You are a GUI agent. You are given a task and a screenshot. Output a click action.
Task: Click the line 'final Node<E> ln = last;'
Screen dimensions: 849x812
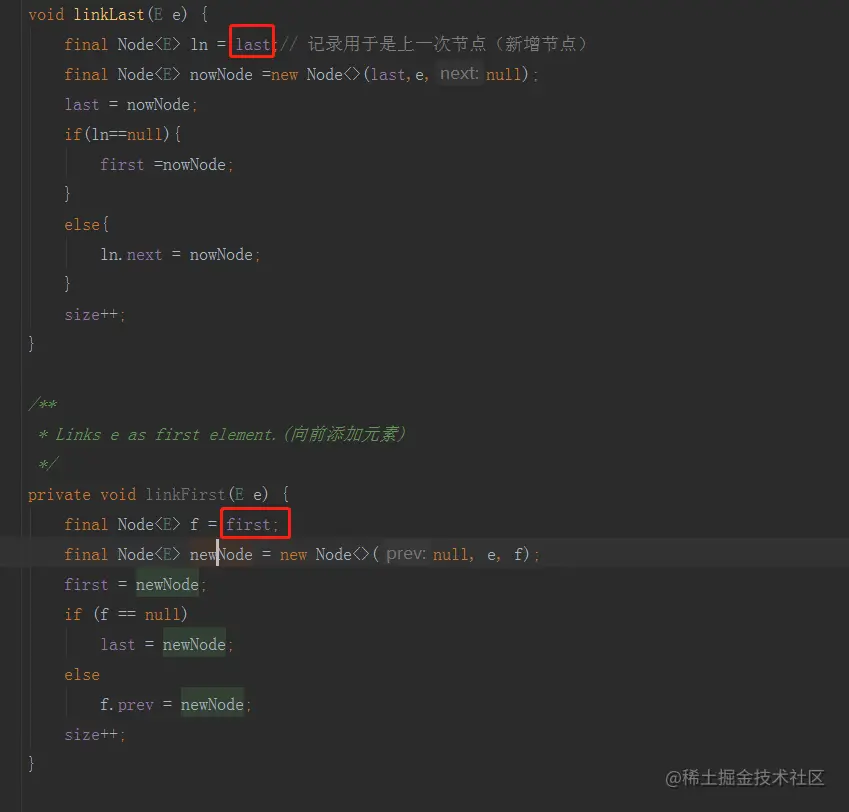[170, 44]
